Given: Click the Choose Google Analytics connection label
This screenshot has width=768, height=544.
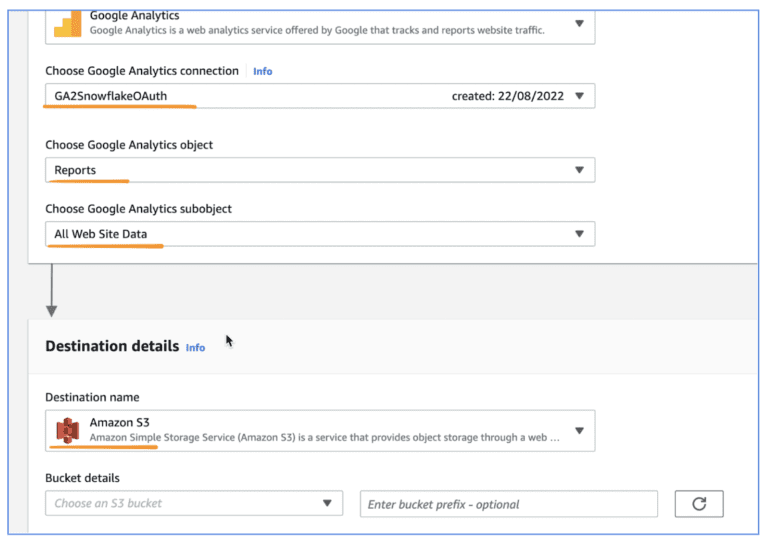Looking at the screenshot, I should (142, 71).
